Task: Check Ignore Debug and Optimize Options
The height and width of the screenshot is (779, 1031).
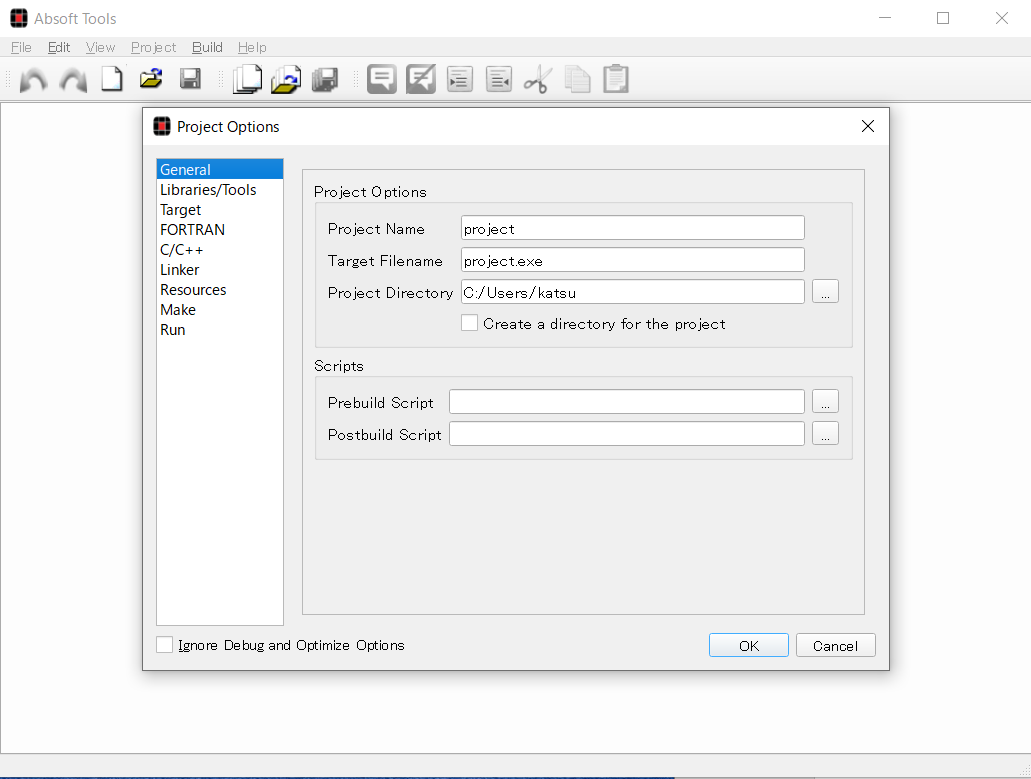Action: pos(164,644)
